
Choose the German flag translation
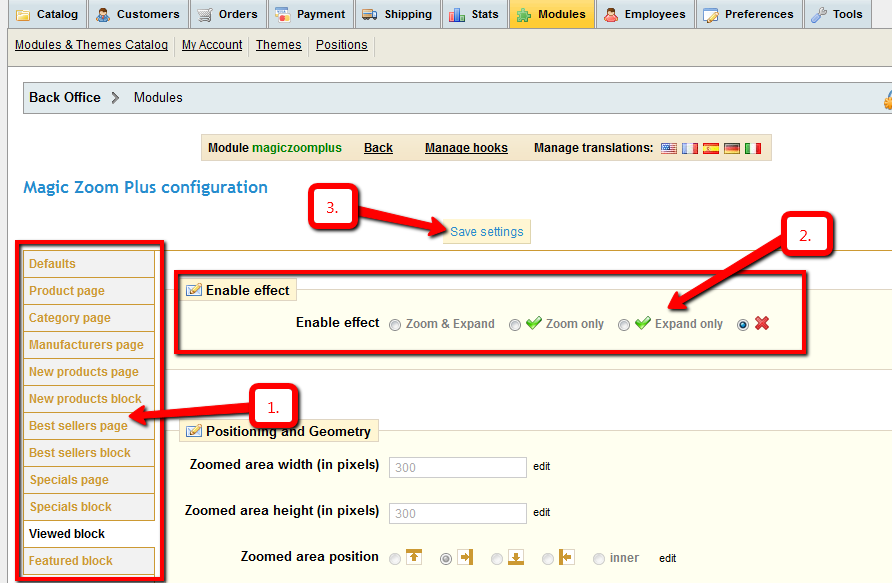pyautogui.click(x=732, y=148)
